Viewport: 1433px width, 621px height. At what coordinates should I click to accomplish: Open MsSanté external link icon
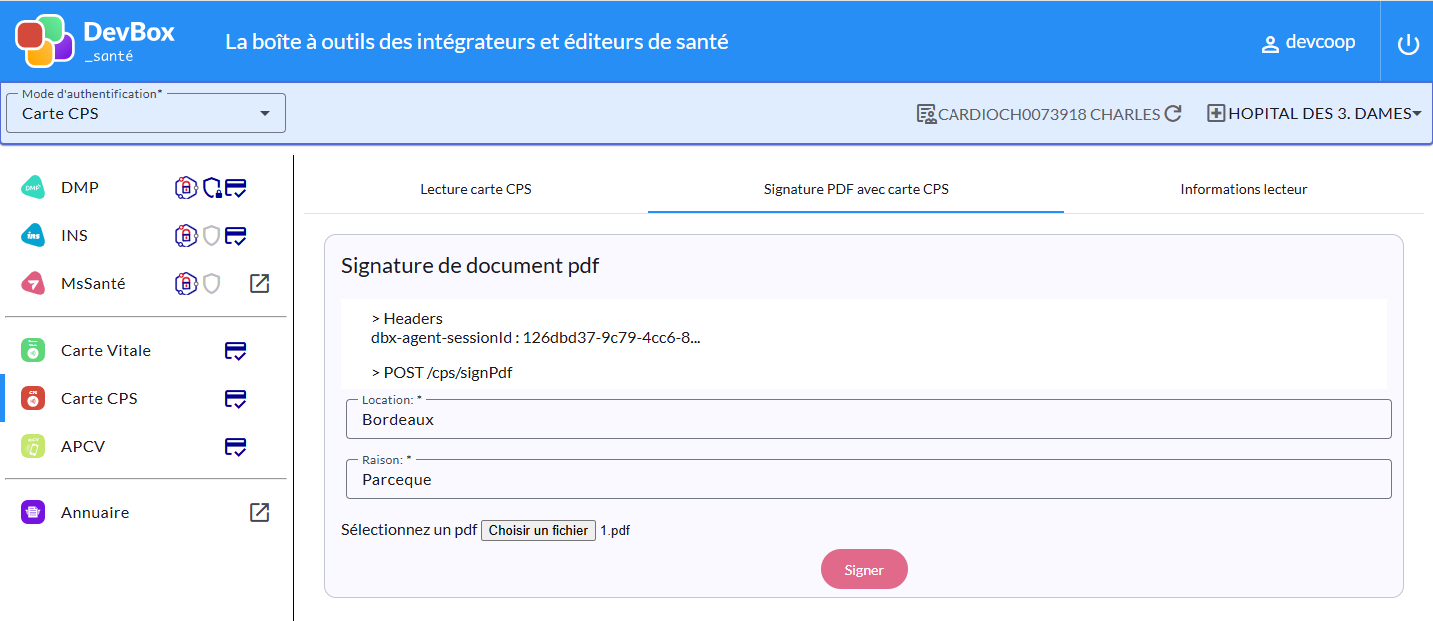point(259,284)
